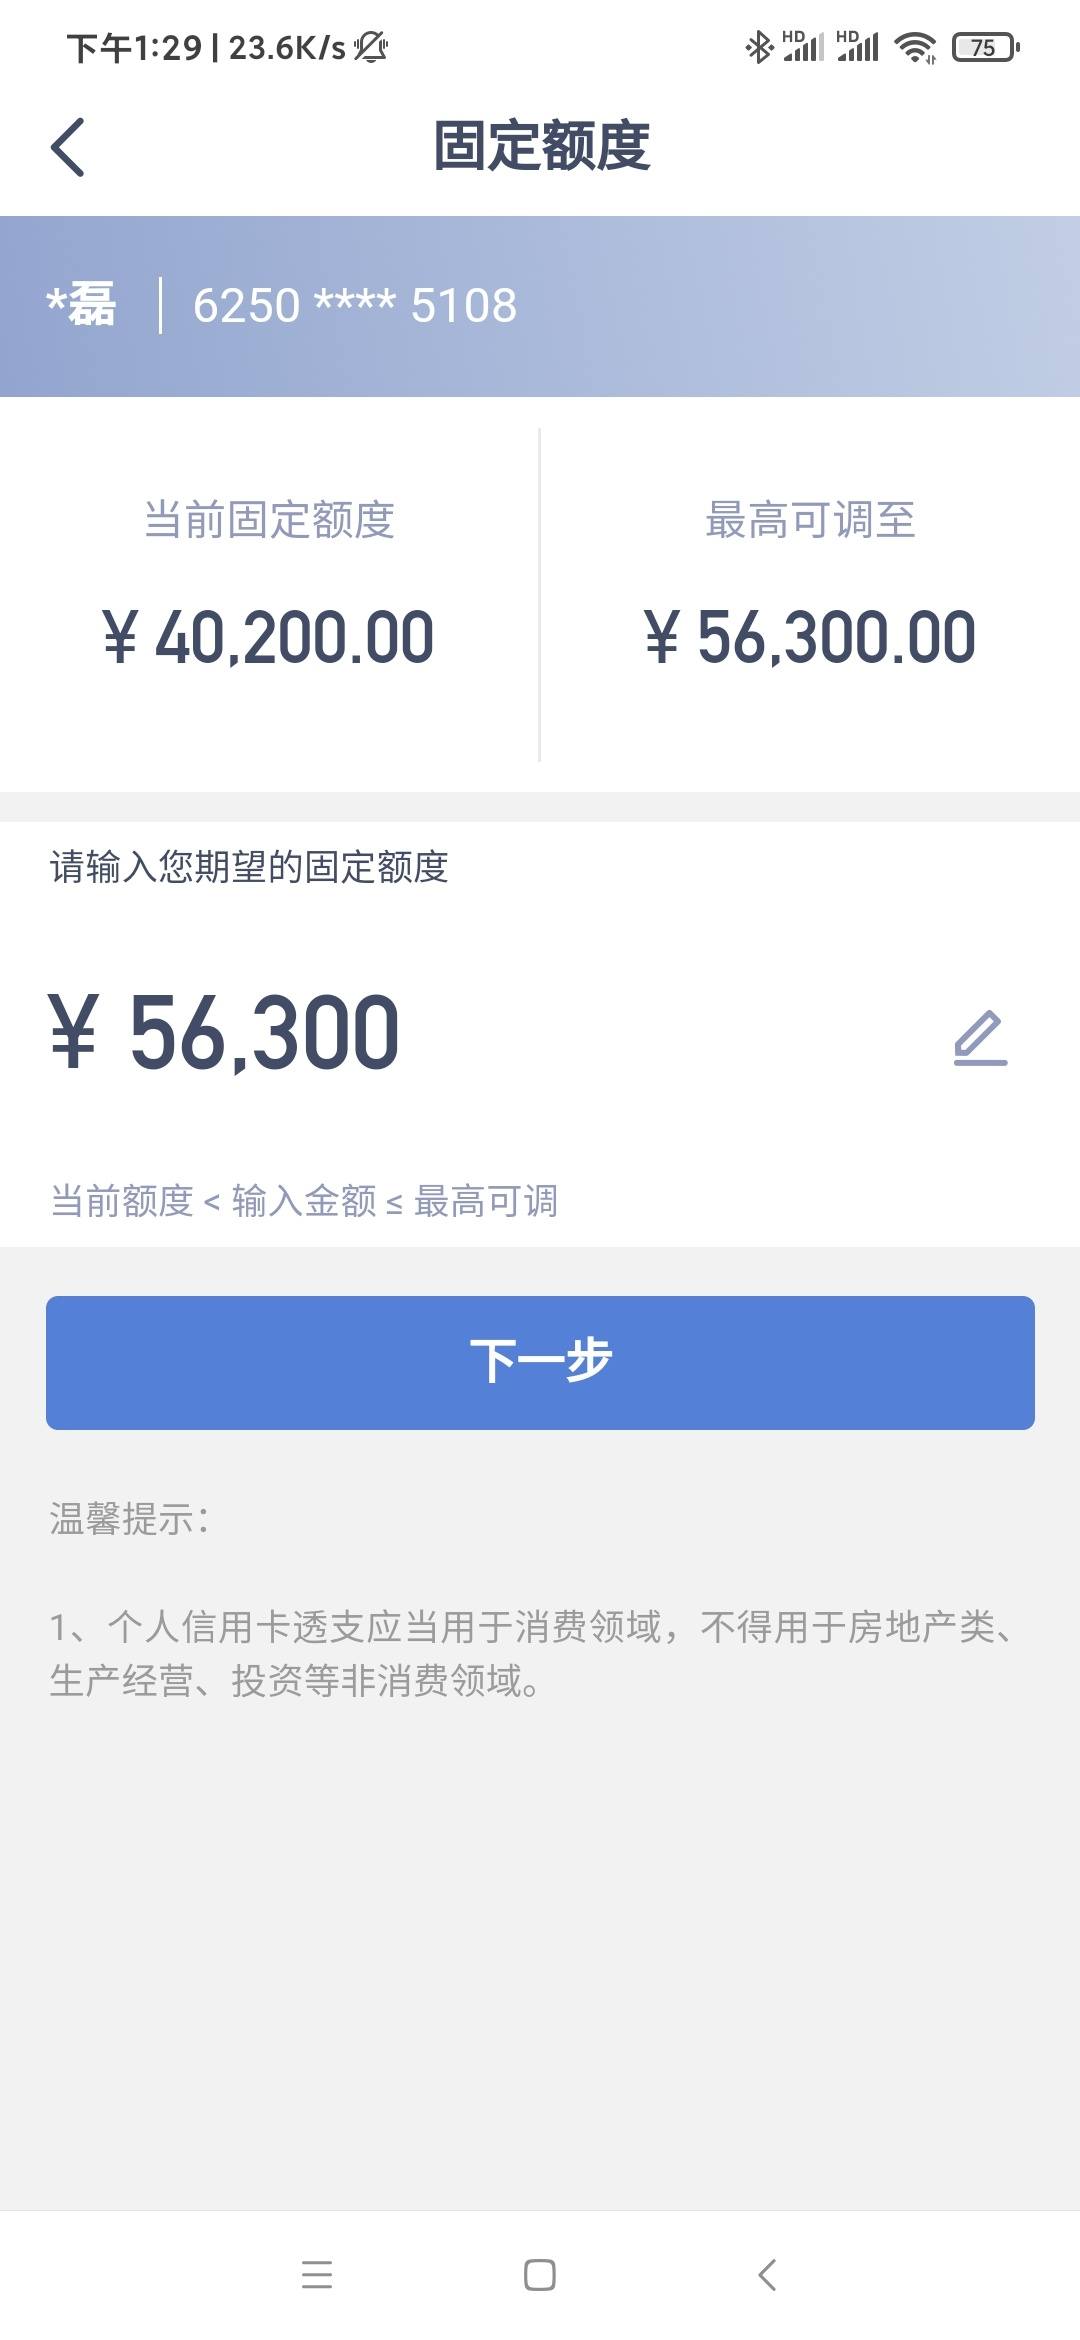Tap the Wi-Fi signal icon
This screenshot has height=2340, width=1080.
pyautogui.click(x=915, y=47)
